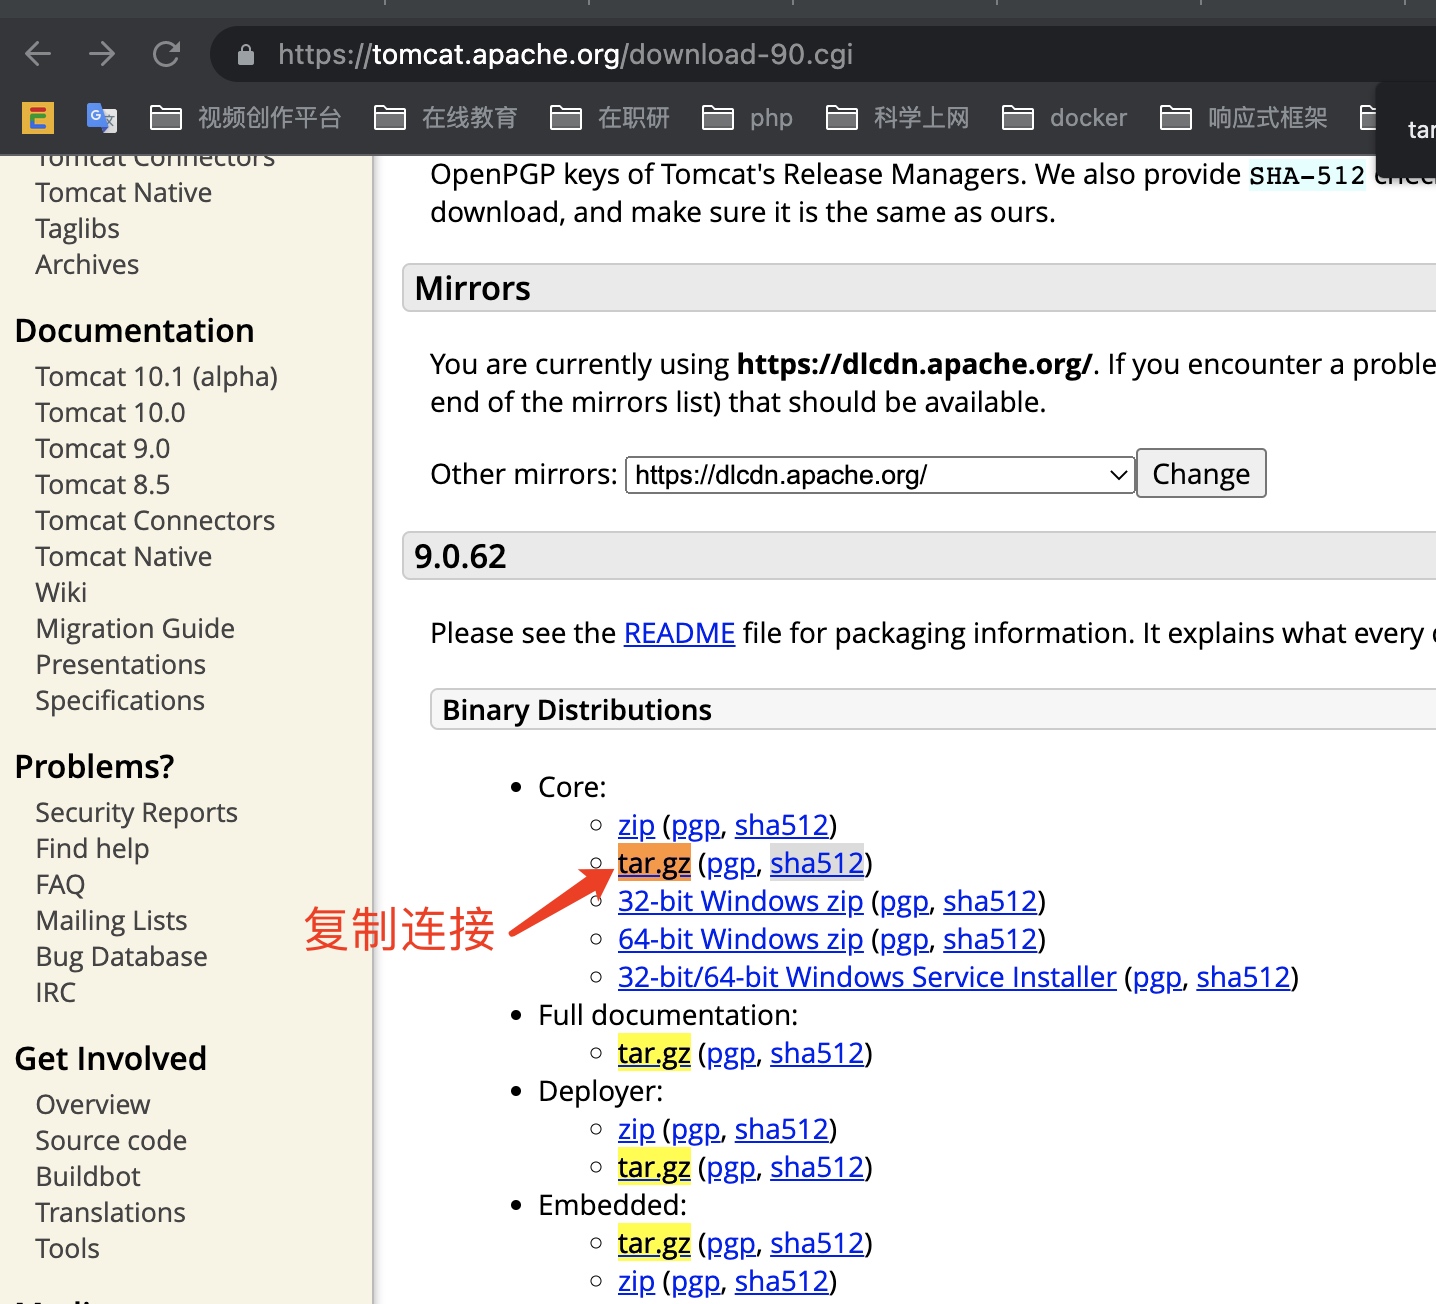Open the Google Translate bookmark icon
Viewport: 1436px width, 1304px height.
click(x=102, y=118)
